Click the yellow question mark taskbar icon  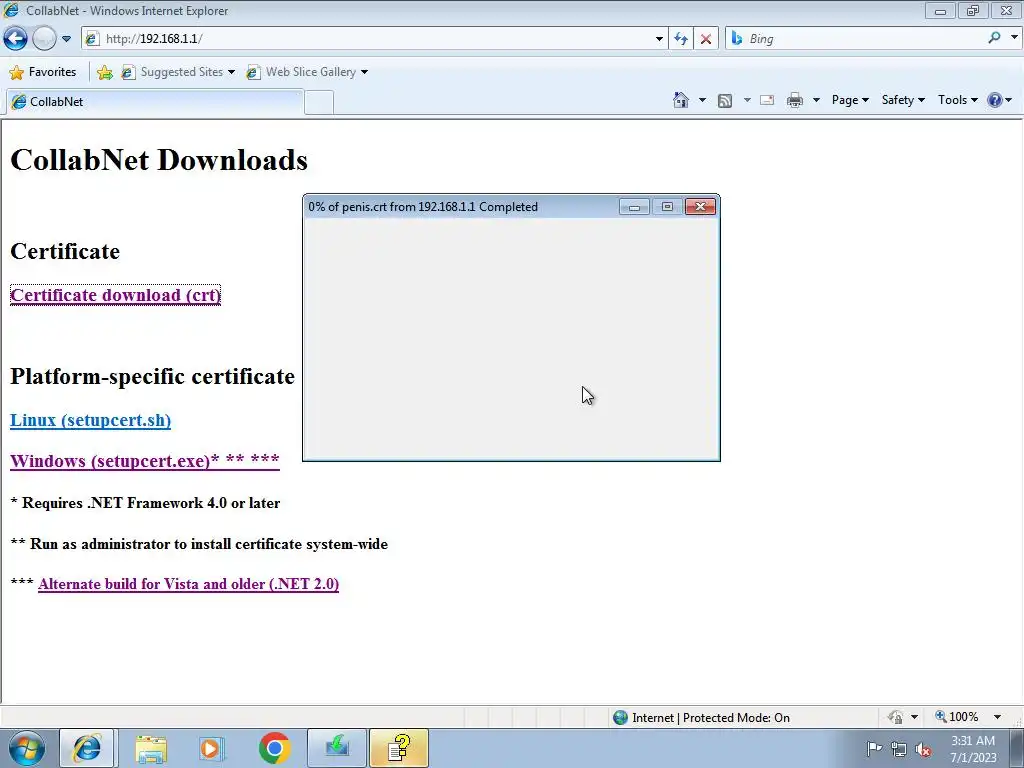coord(399,748)
